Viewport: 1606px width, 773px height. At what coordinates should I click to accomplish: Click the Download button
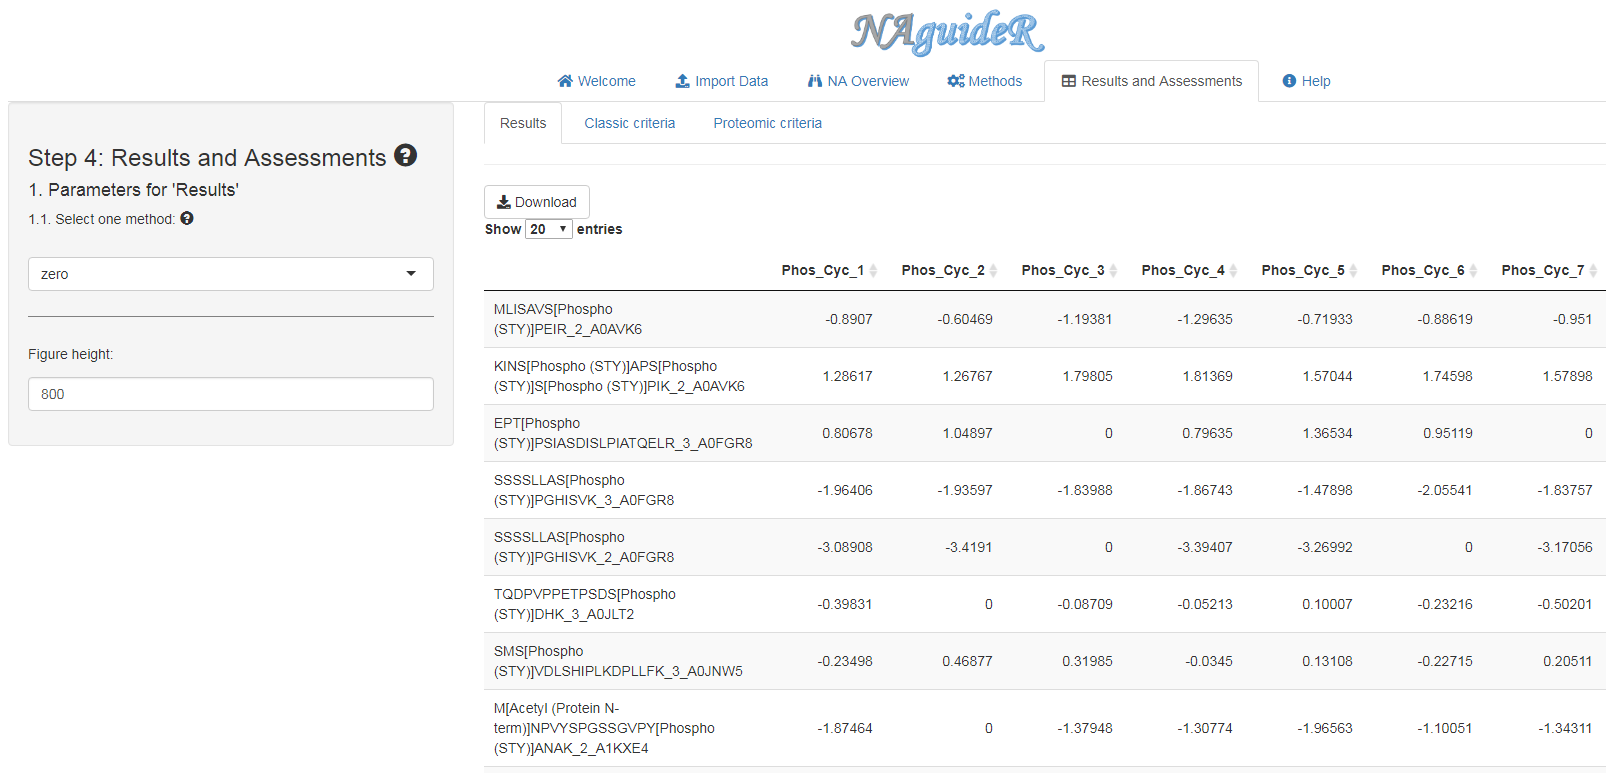(x=537, y=202)
